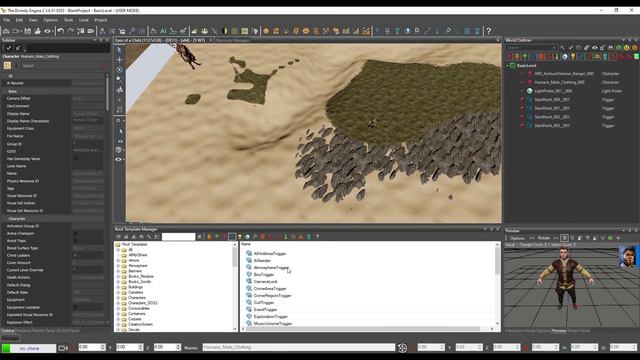640x360 pixels.
Task: Click the checkmark icon atop the Sidebar panel
Action: (x=9, y=48)
